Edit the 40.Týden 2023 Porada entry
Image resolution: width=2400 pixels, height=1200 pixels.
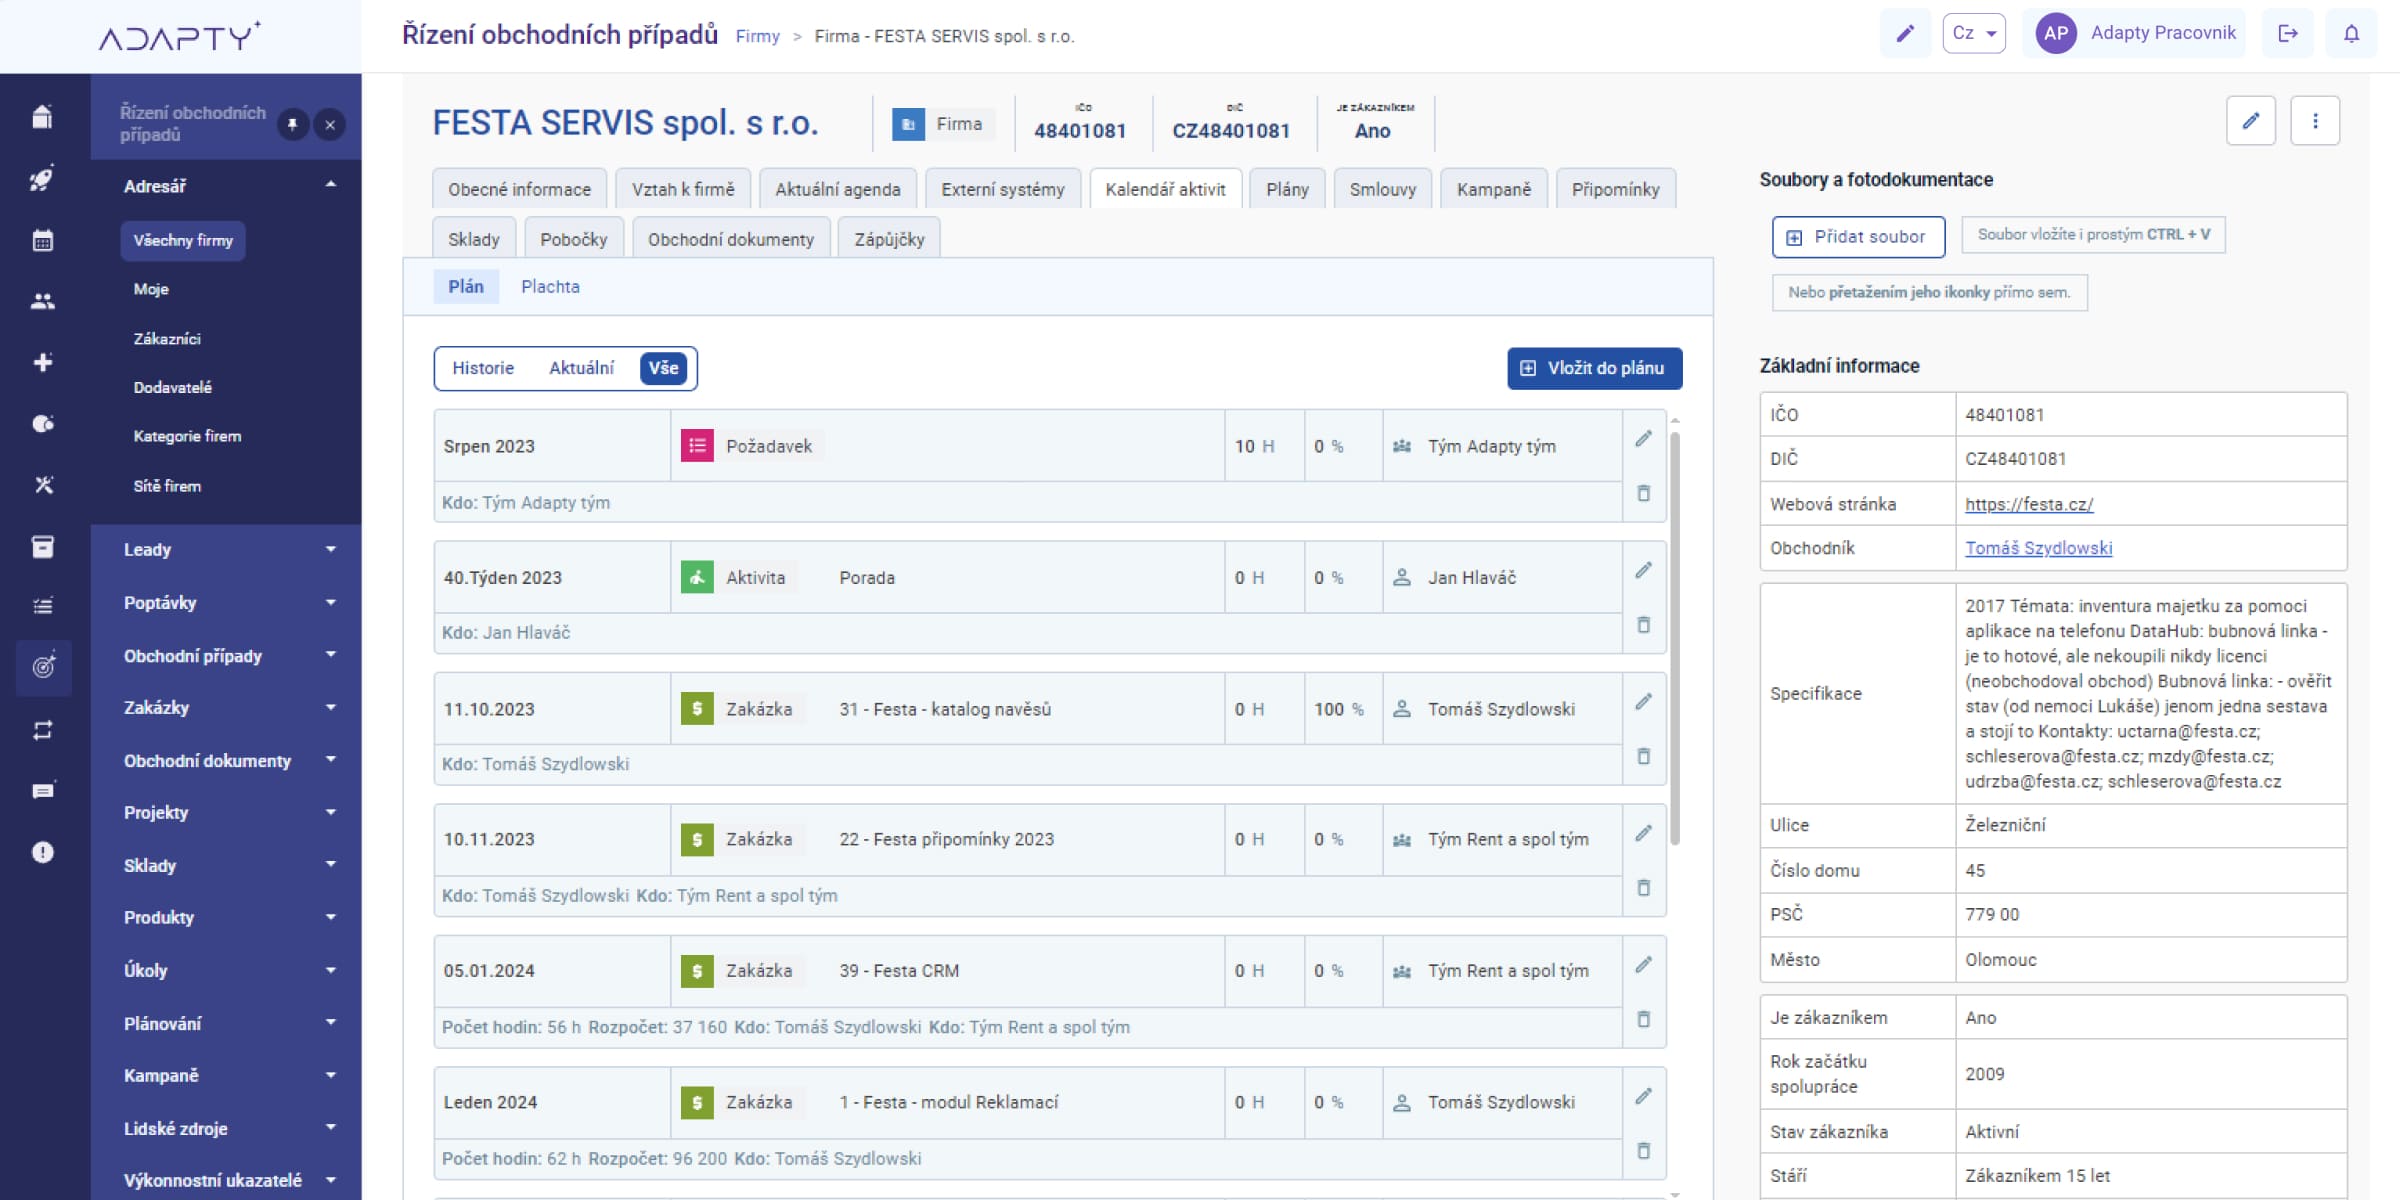coord(1643,570)
